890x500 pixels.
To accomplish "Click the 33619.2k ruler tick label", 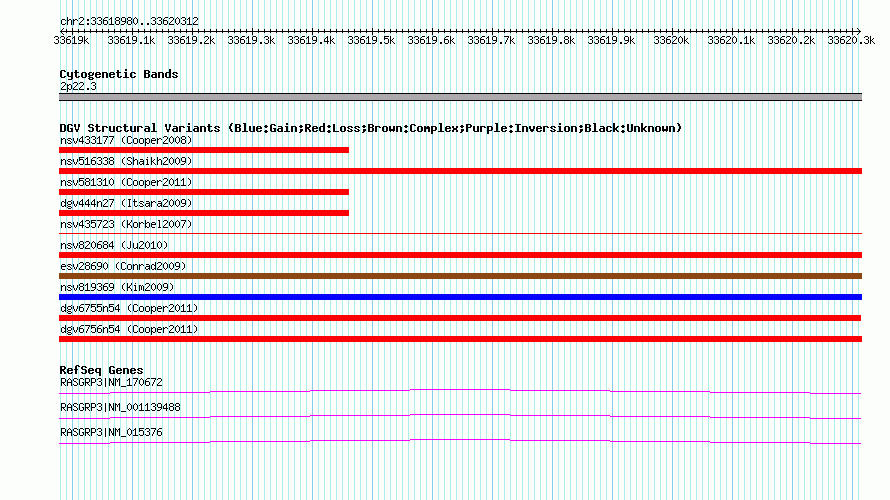I will click(x=191, y=40).
